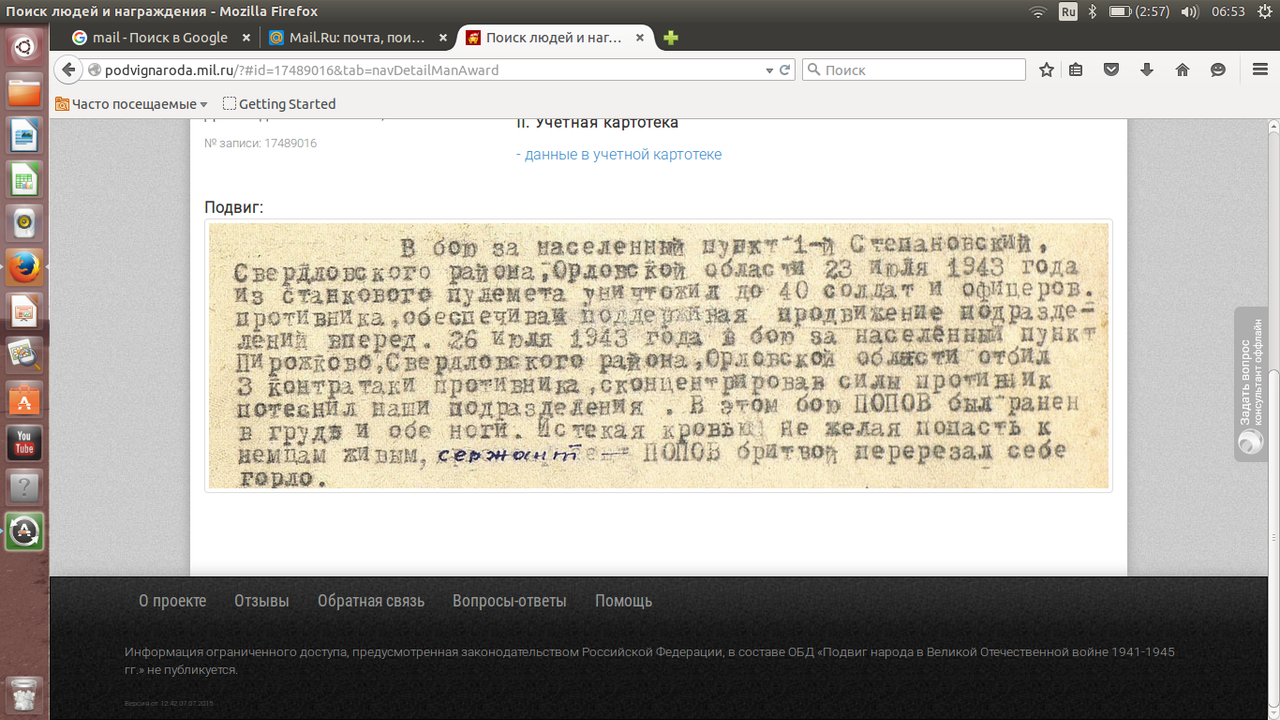Open the battery indicator showing 2:57
Screen dimensions: 1280x720
tap(1139, 12)
